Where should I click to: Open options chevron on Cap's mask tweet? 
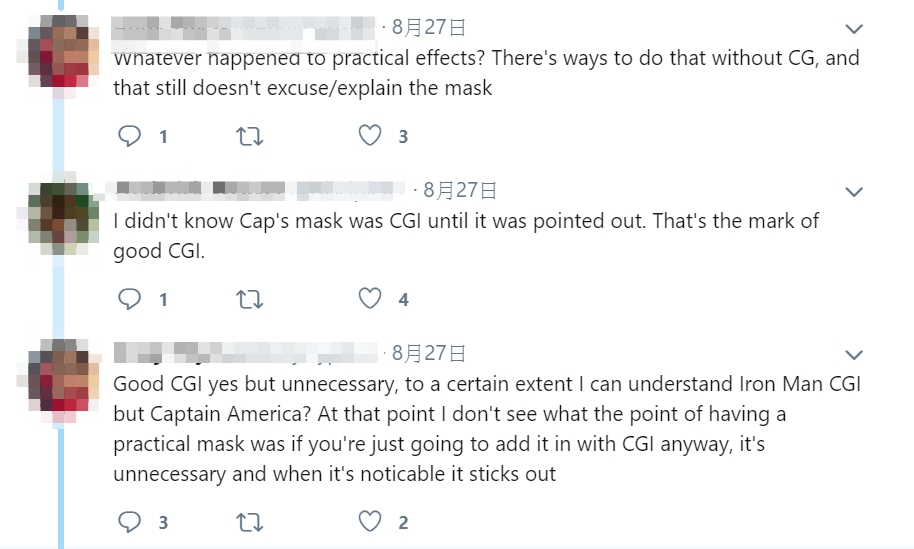point(854,191)
